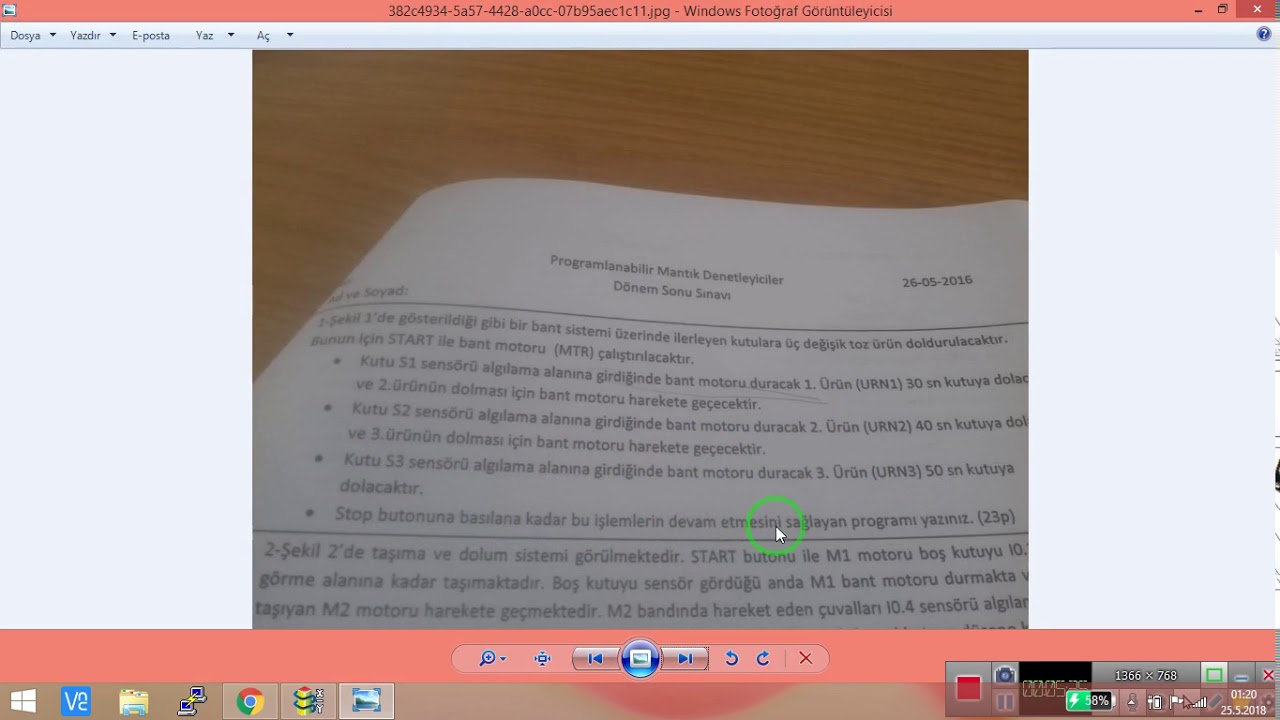The height and width of the screenshot is (720, 1280).
Task: Delete the photo with red X icon
Action: [806, 658]
